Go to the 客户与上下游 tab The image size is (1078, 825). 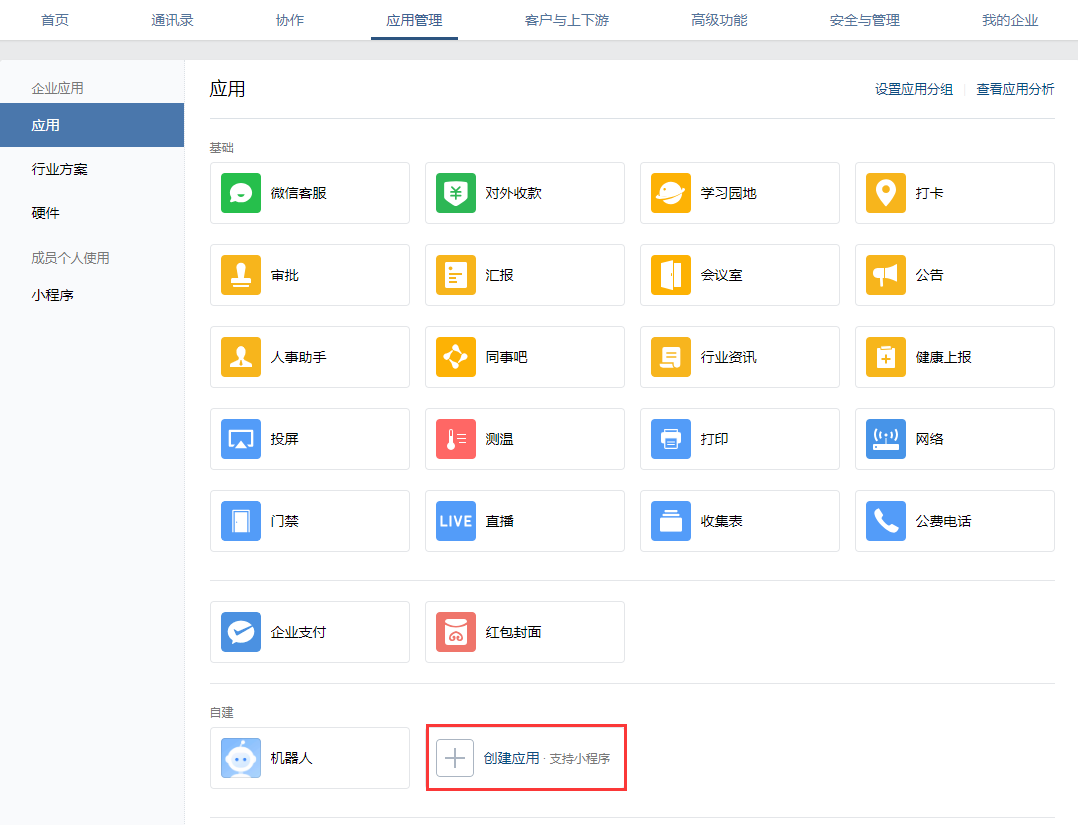[566, 20]
